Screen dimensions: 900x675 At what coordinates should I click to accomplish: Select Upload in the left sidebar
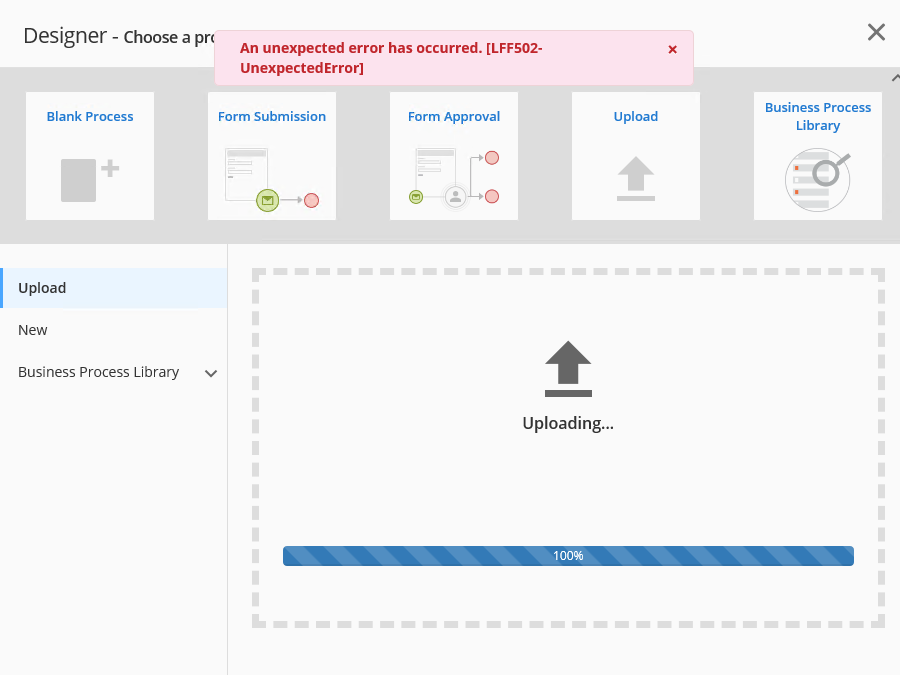click(42, 288)
